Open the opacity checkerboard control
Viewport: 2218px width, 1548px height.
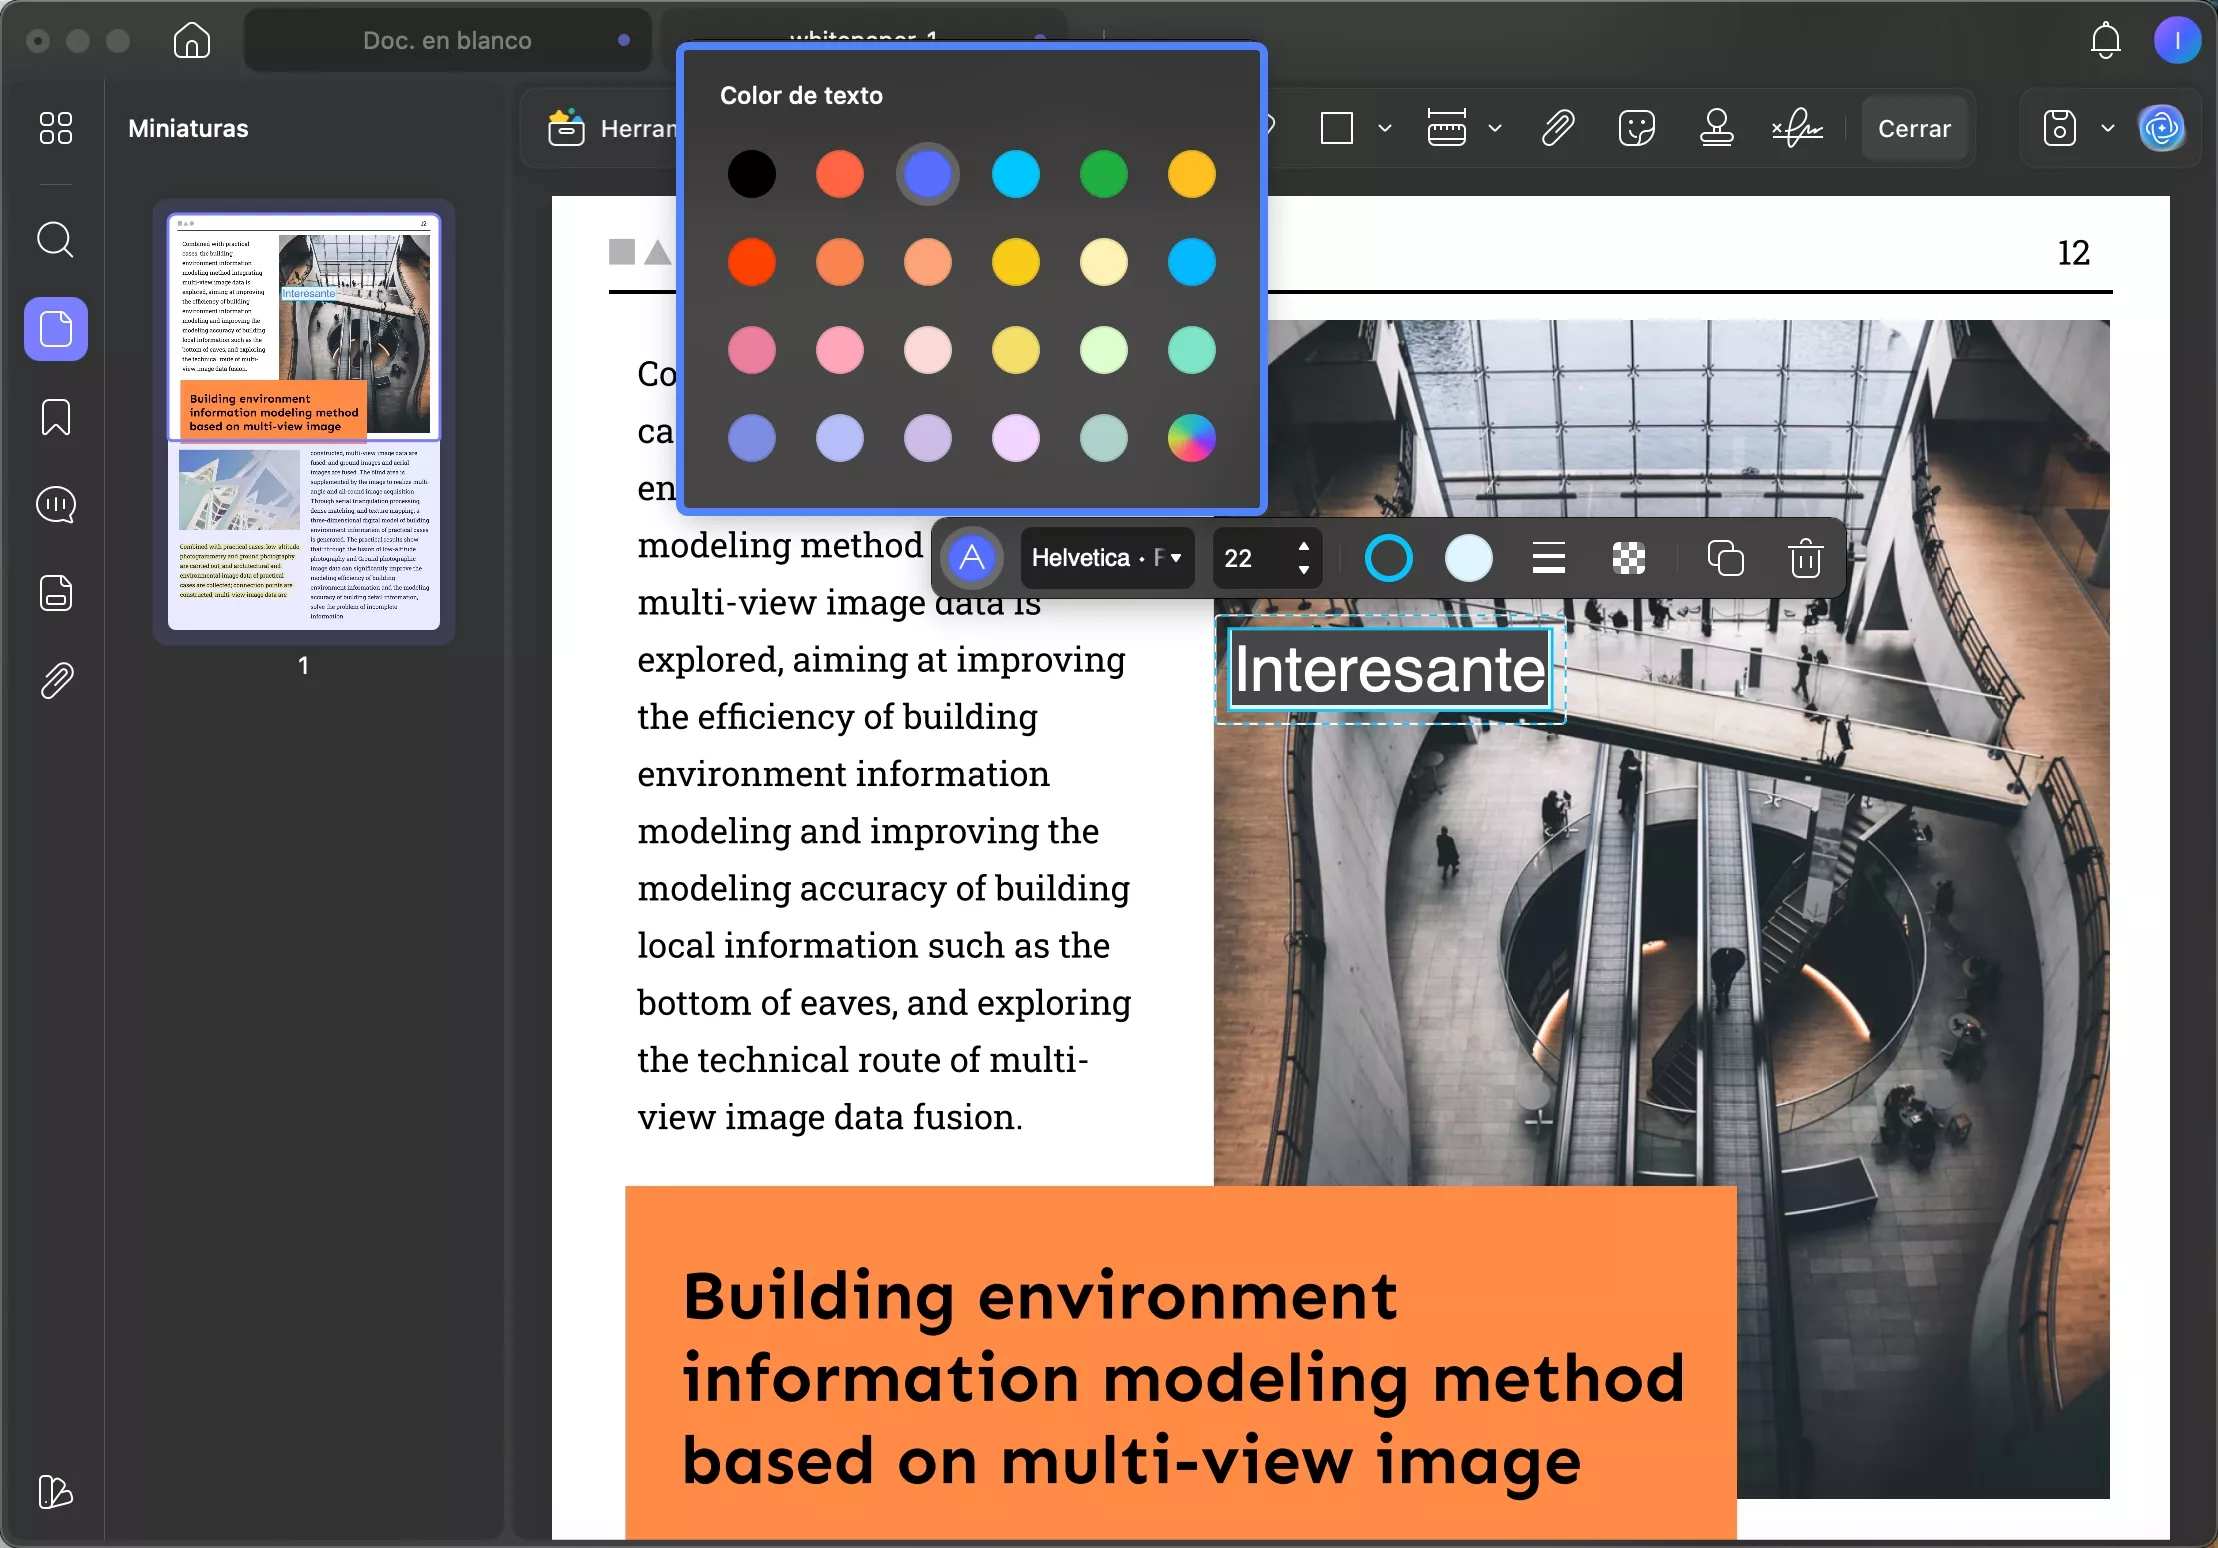(1629, 558)
